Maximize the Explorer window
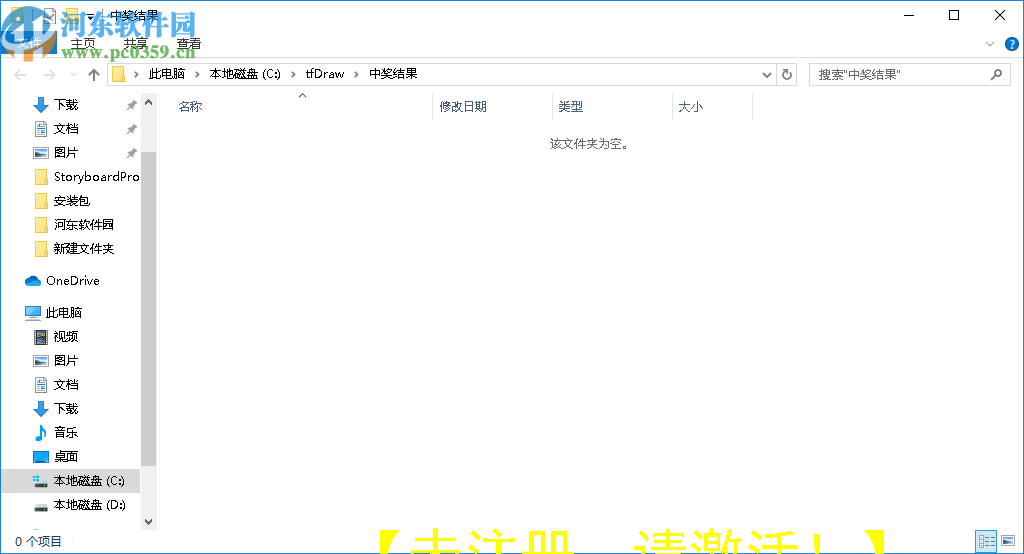This screenshot has height=554, width=1024. tap(953, 15)
